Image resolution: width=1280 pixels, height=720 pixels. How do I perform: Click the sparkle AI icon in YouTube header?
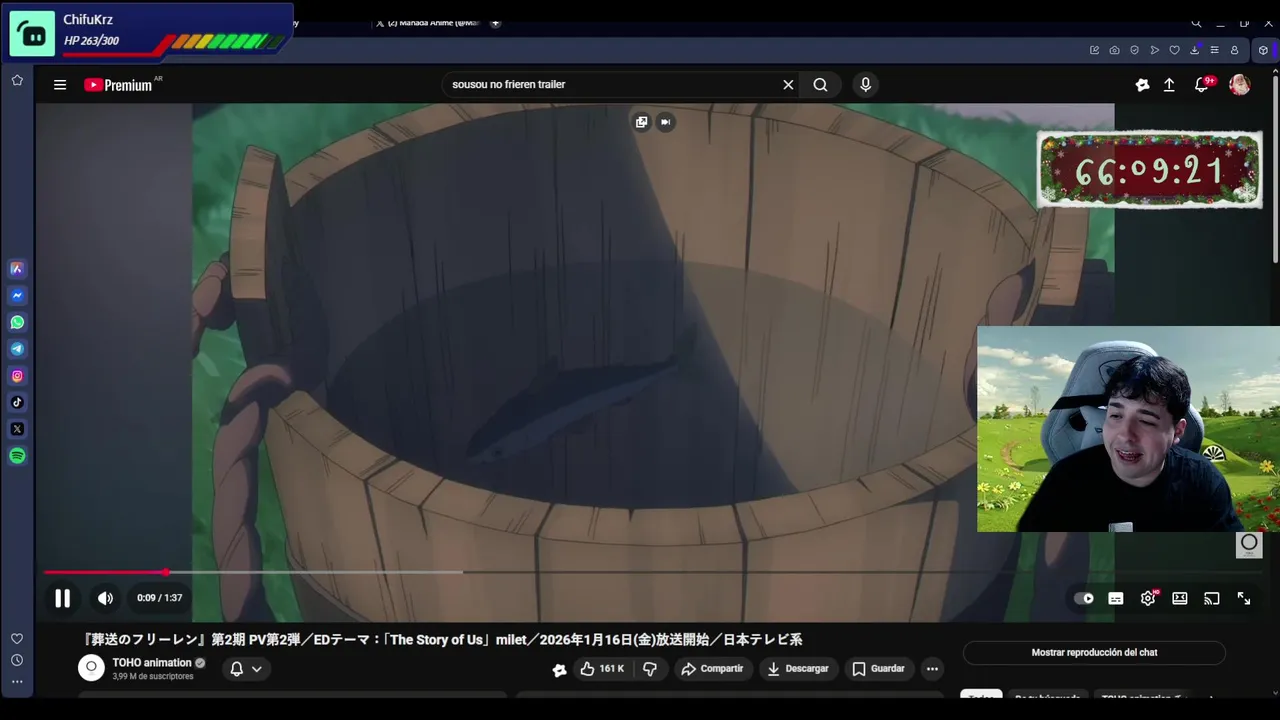click(1142, 85)
